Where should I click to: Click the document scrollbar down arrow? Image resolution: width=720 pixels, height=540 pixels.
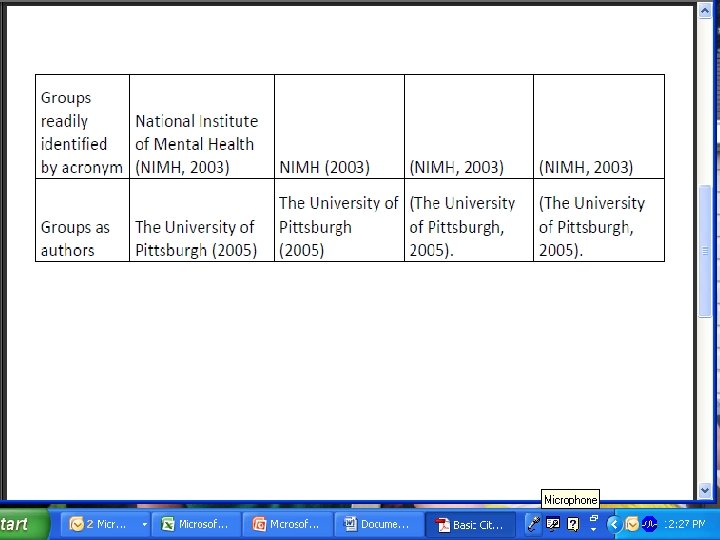tap(705, 490)
